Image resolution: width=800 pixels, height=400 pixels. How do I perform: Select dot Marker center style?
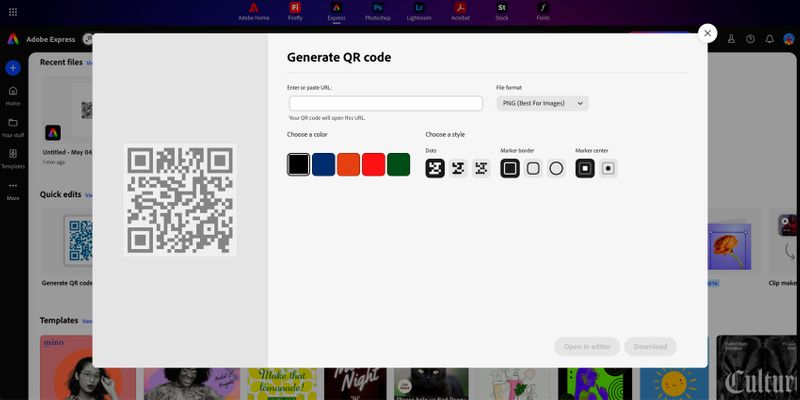(x=608, y=168)
